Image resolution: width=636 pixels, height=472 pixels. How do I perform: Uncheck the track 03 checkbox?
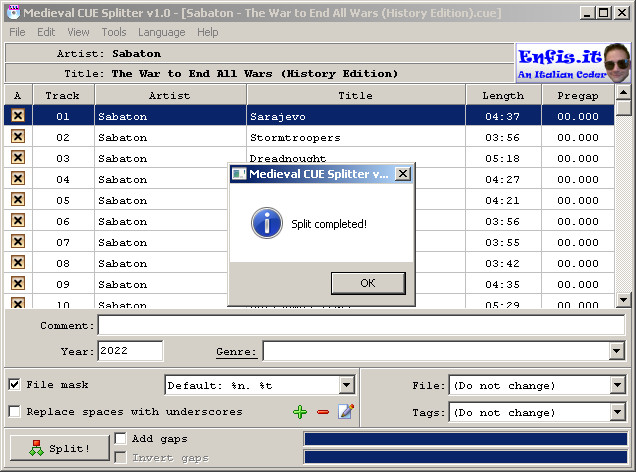tap(17, 157)
